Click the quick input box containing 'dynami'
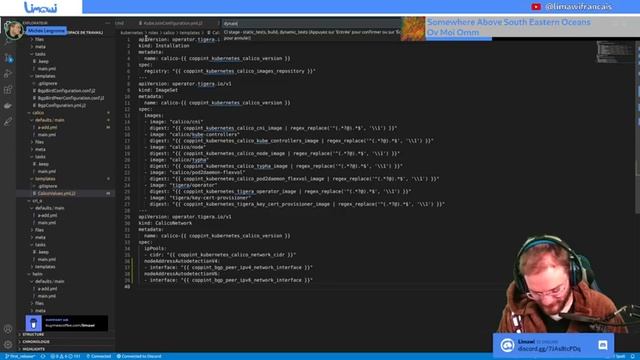 pos(312,24)
